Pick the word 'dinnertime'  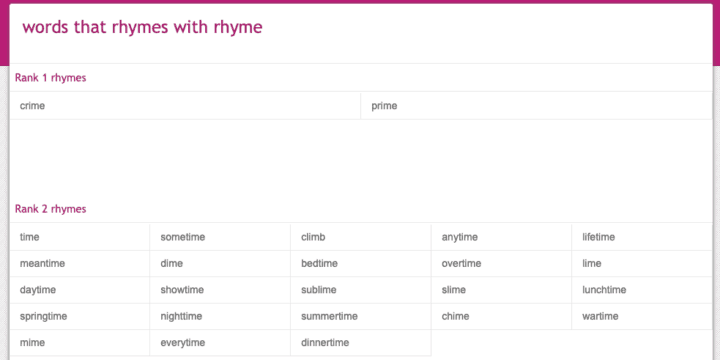325,343
